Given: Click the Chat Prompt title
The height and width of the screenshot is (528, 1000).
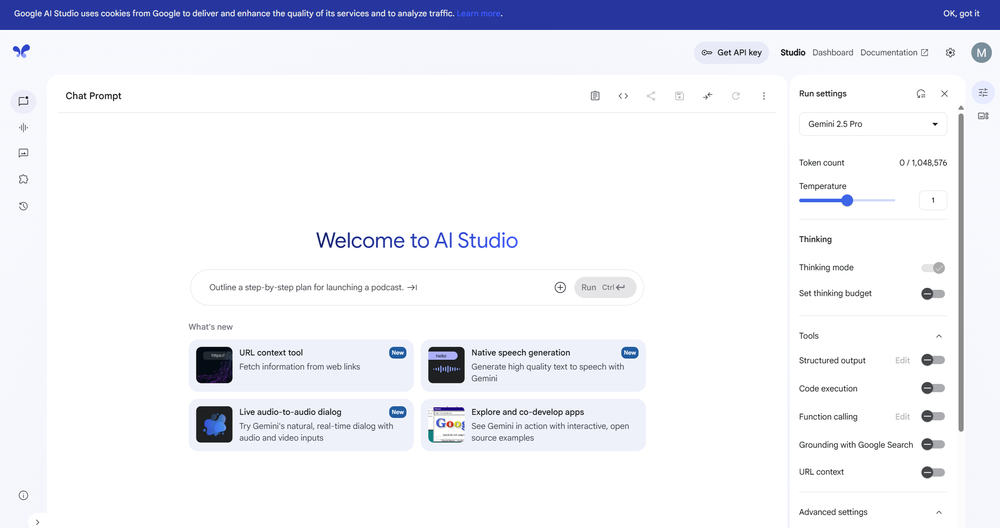Looking at the screenshot, I should tap(93, 96).
